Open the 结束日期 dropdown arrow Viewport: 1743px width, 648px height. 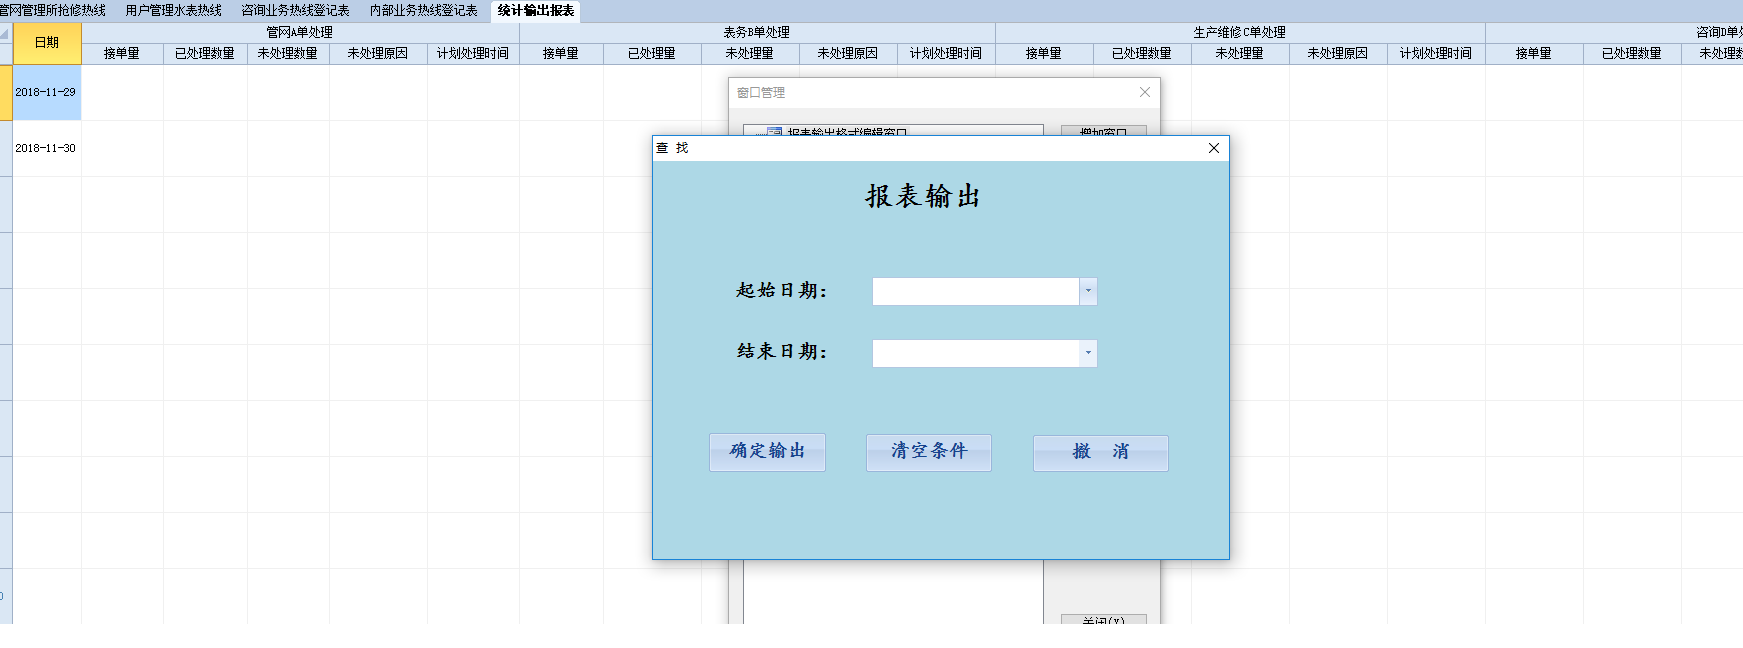(x=1088, y=353)
